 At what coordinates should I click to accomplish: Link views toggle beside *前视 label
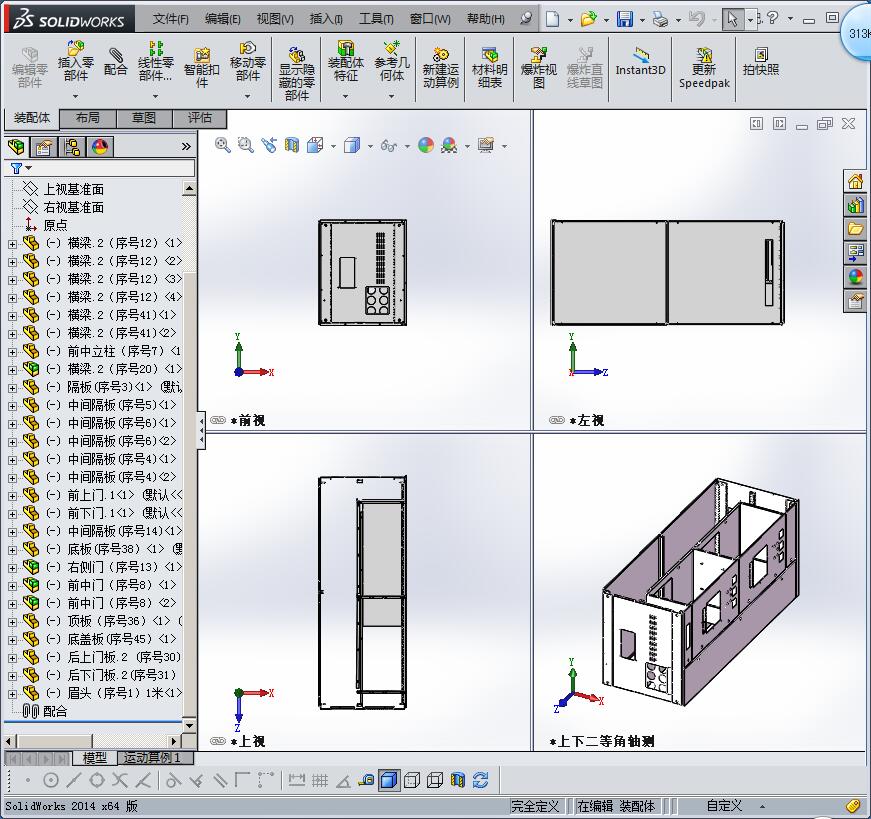pyautogui.click(x=218, y=420)
